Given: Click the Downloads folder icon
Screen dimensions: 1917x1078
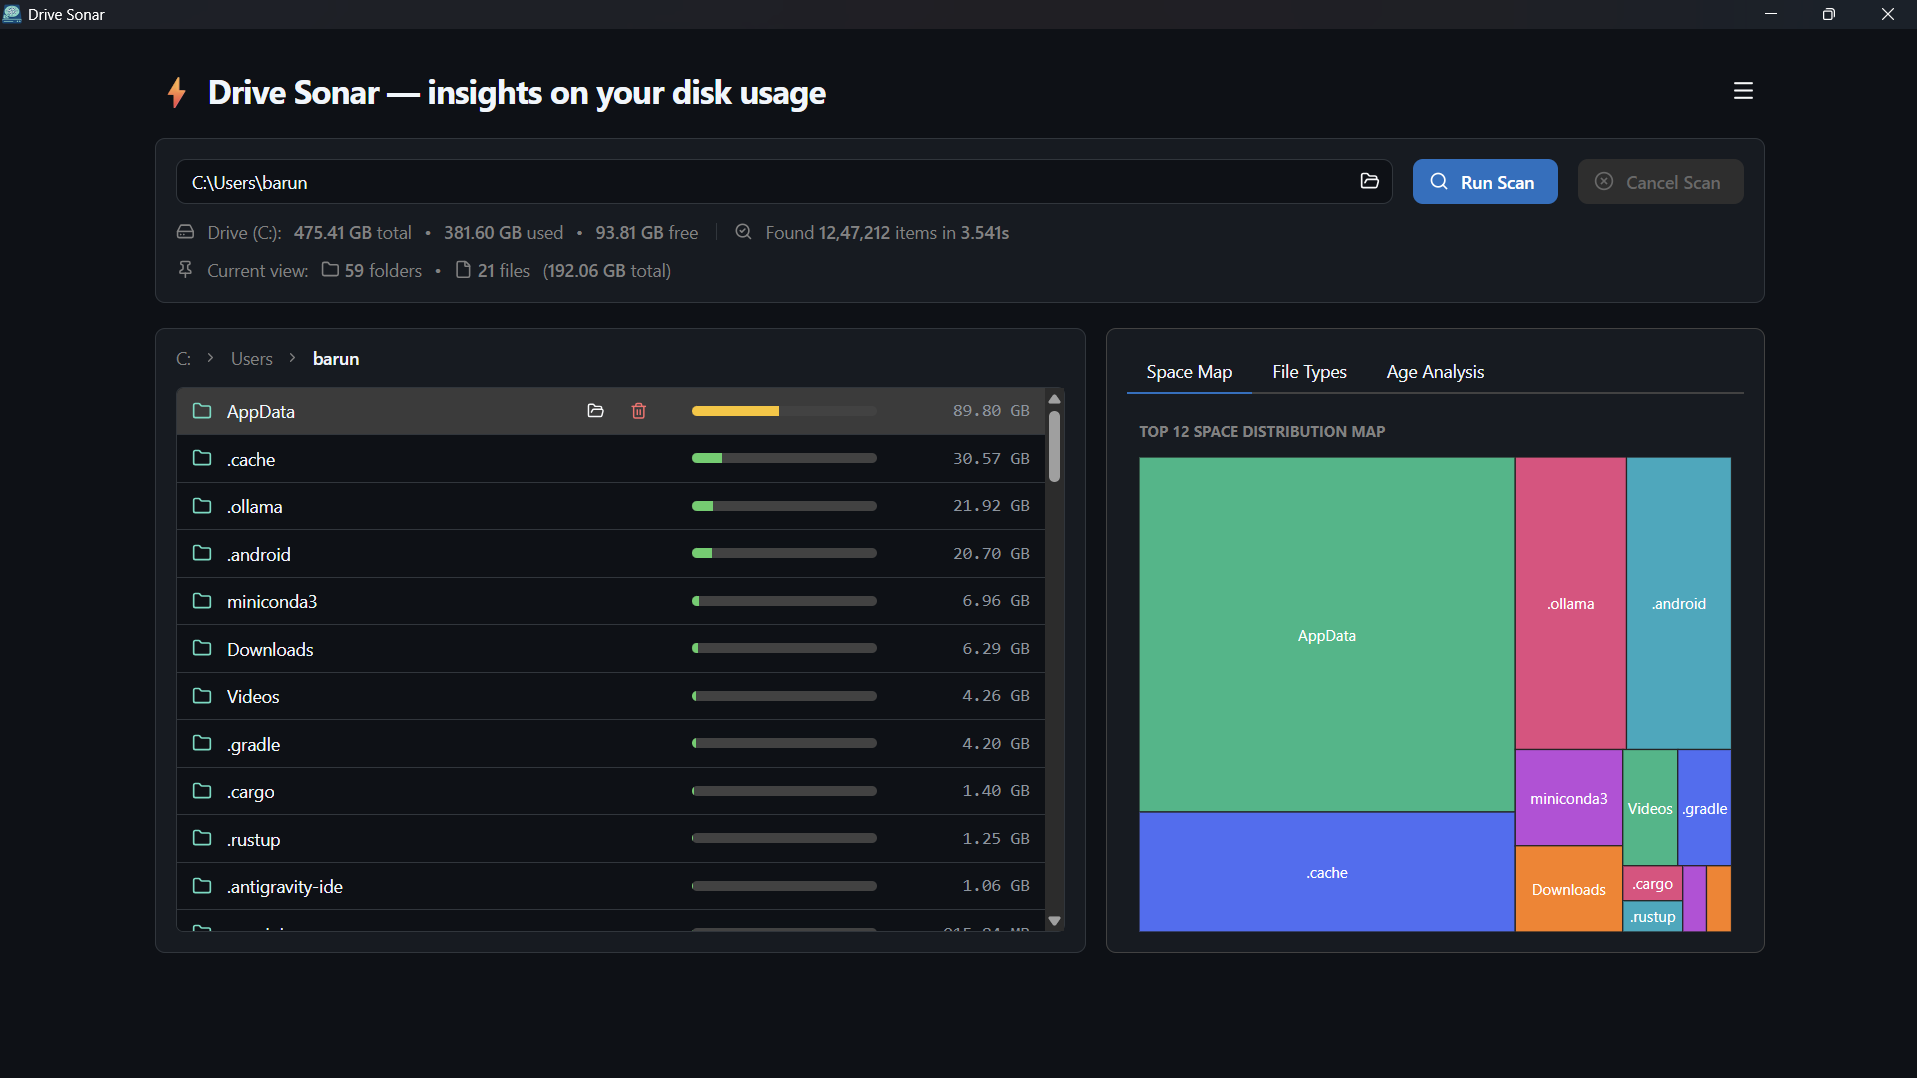Looking at the screenshot, I should coord(202,648).
